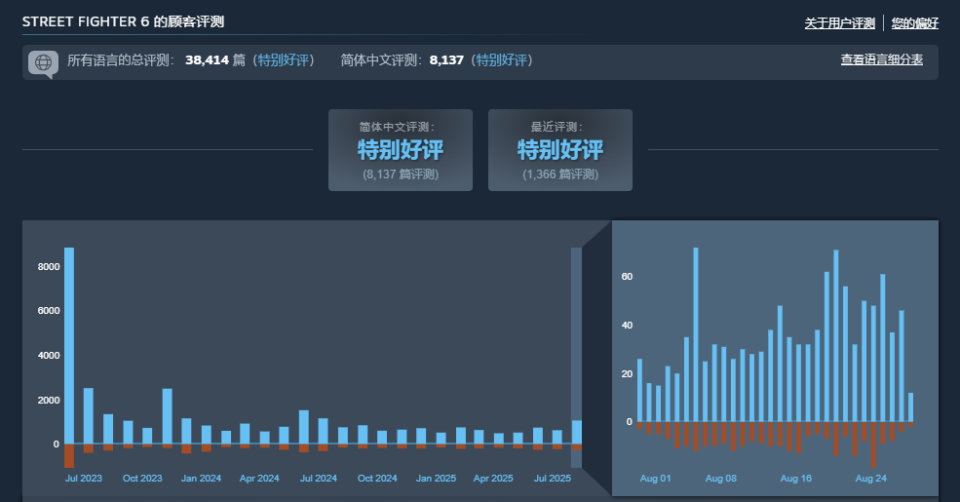
Task: Click blue bar above the Jul 2024 label
Action: [x=304, y=427]
